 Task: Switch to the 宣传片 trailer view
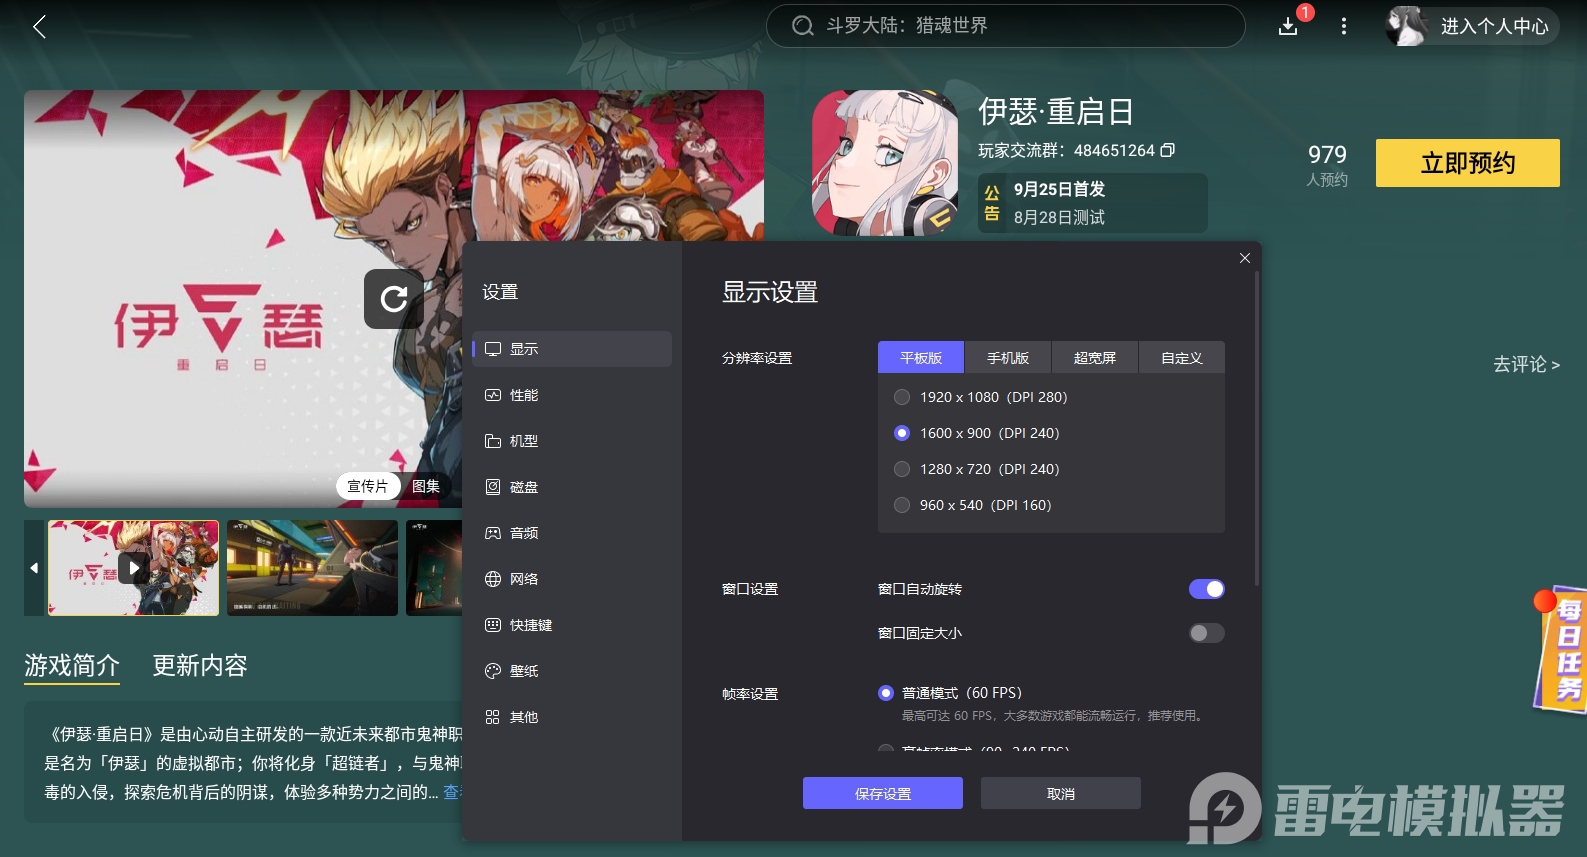367,486
